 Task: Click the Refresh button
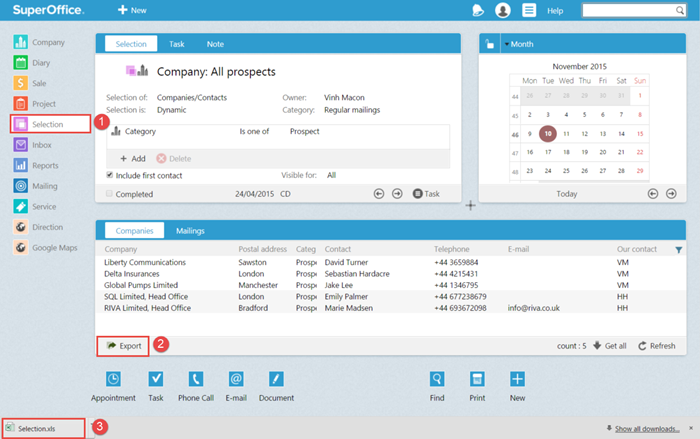(657, 346)
